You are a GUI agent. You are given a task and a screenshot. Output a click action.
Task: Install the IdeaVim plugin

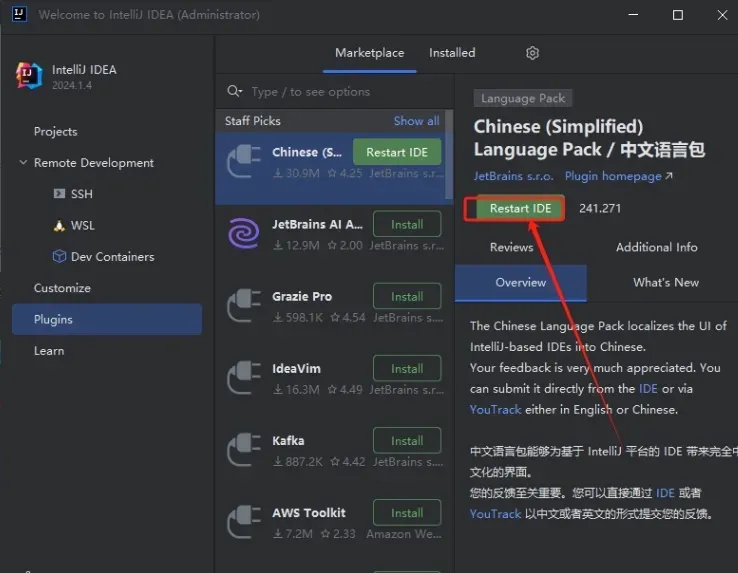[407, 368]
